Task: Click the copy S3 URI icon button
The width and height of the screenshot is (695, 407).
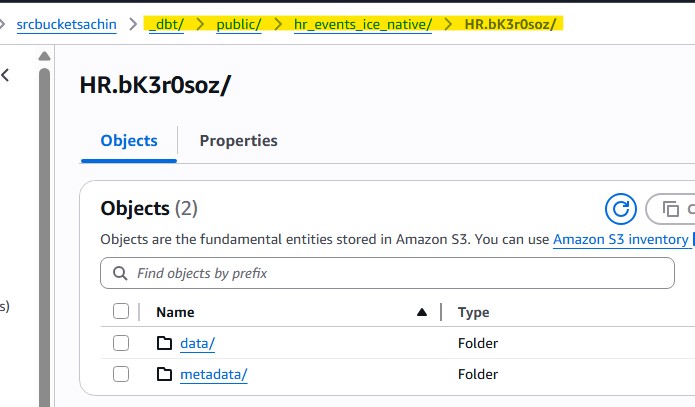Action: point(671,208)
